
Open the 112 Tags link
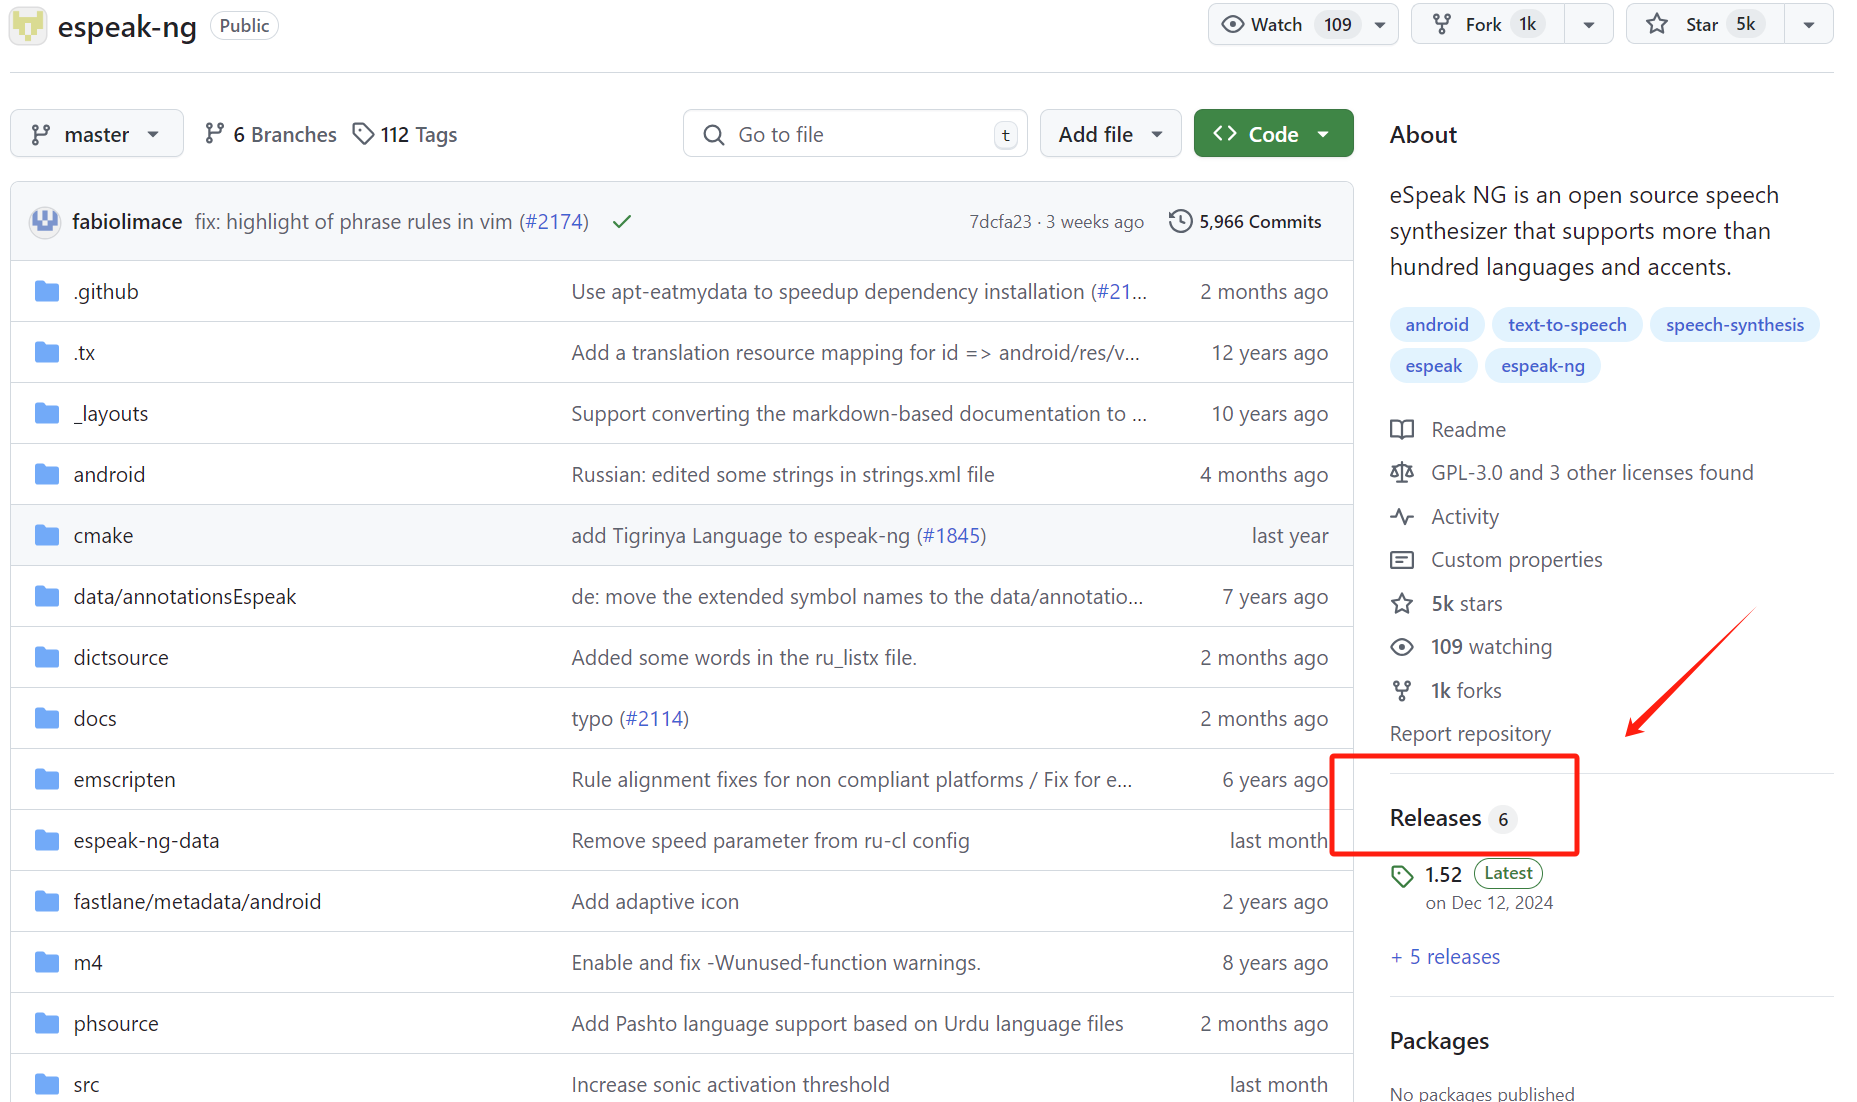pyautogui.click(x=405, y=134)
